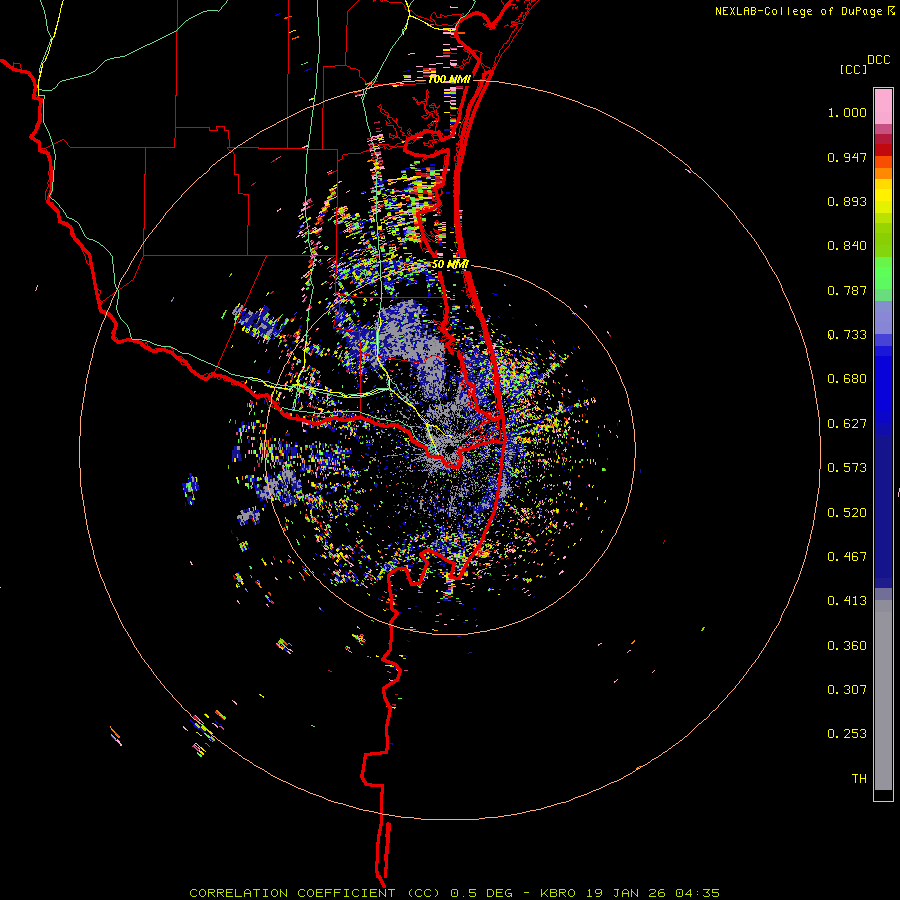900x900 pixels.
Task: Click the 0.893 scale value
Action: pos(847,201)
